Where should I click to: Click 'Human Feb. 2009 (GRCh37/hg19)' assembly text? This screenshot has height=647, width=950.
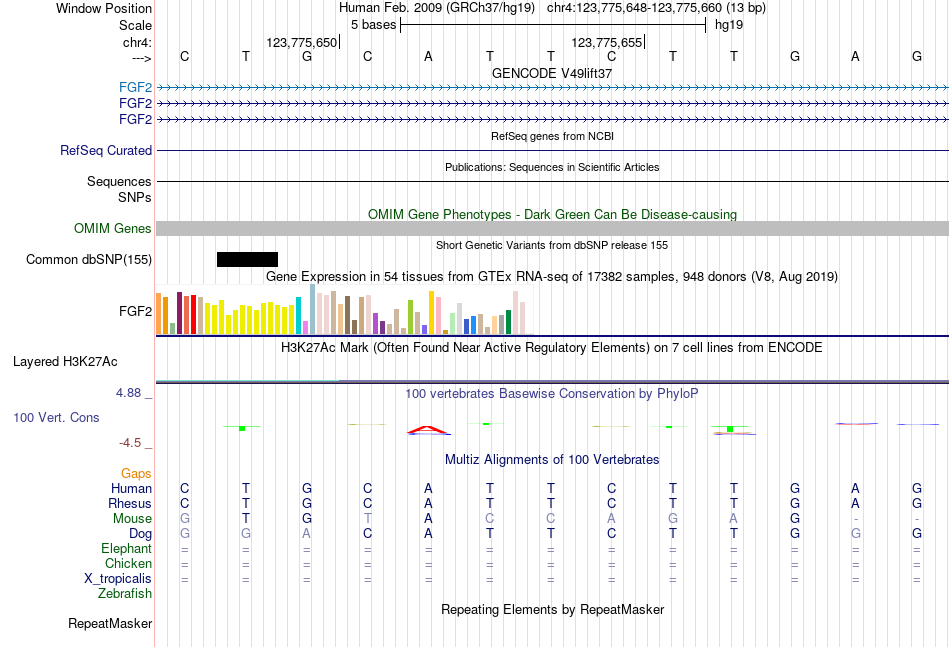(x=437, y=8)
